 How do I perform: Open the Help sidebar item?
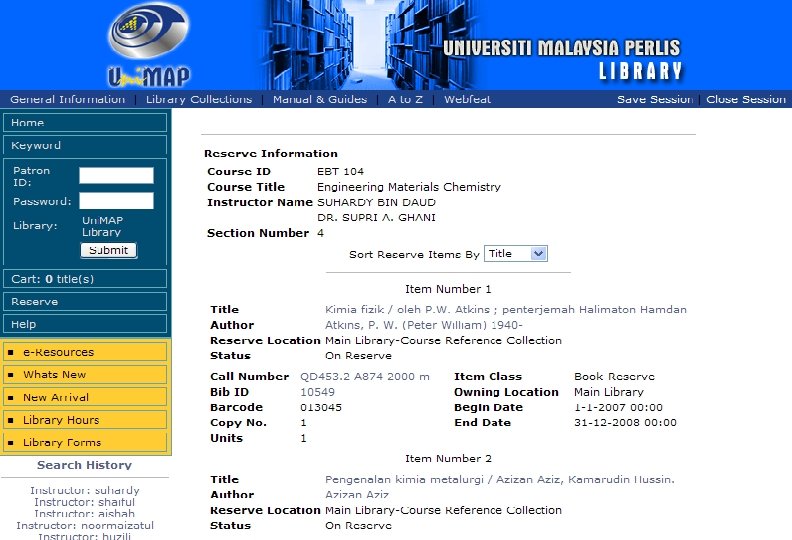click(85, 324)
